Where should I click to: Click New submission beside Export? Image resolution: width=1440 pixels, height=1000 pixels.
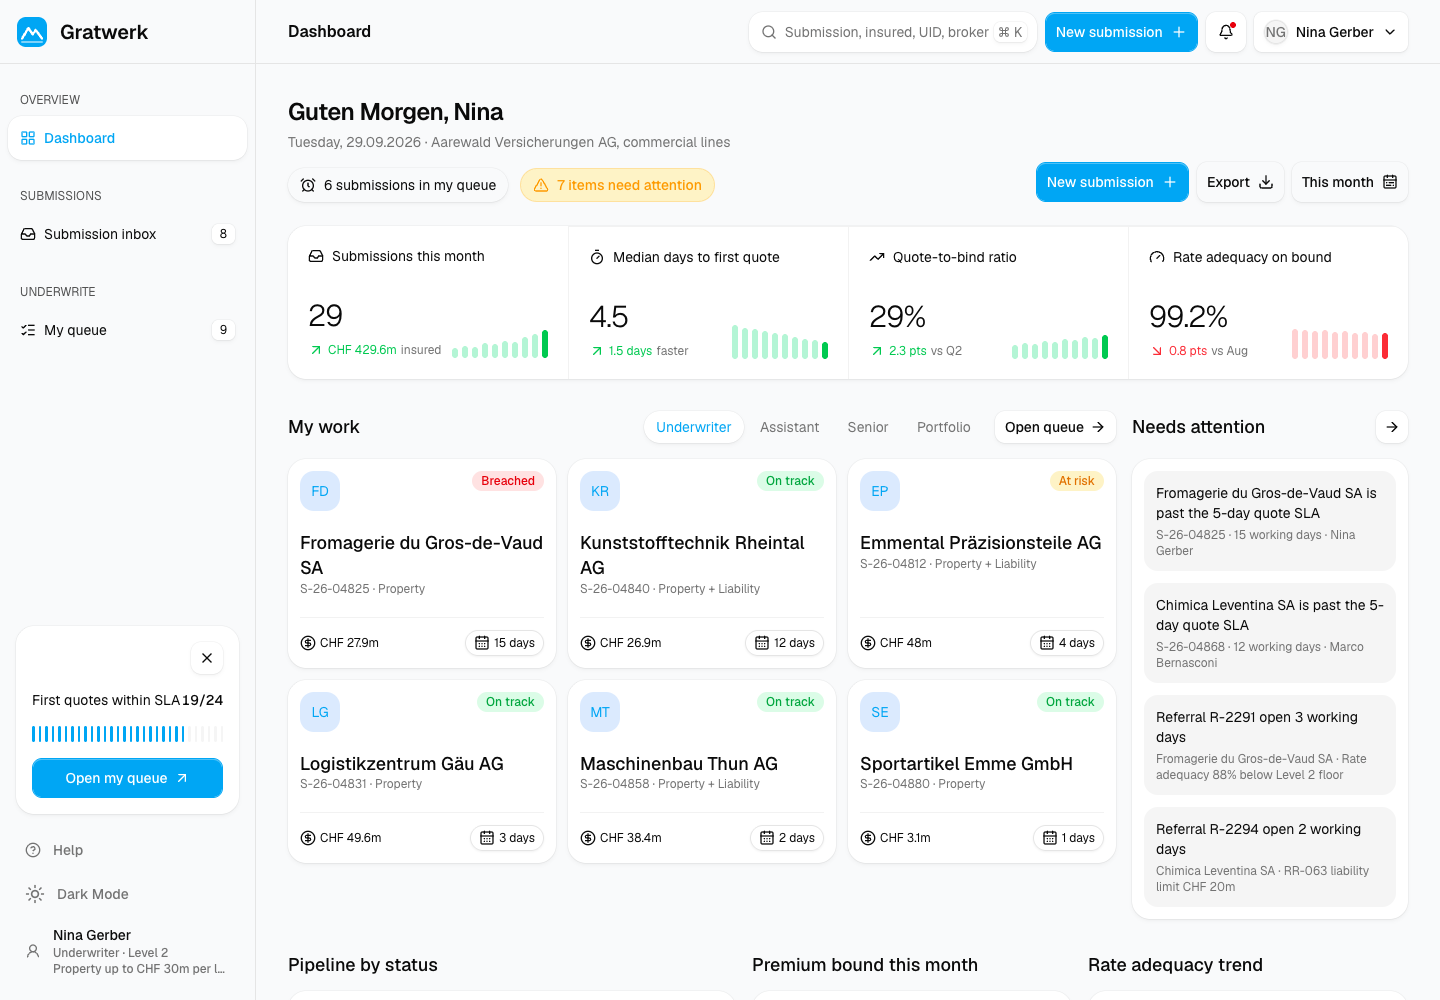[x=1112, y=182]
